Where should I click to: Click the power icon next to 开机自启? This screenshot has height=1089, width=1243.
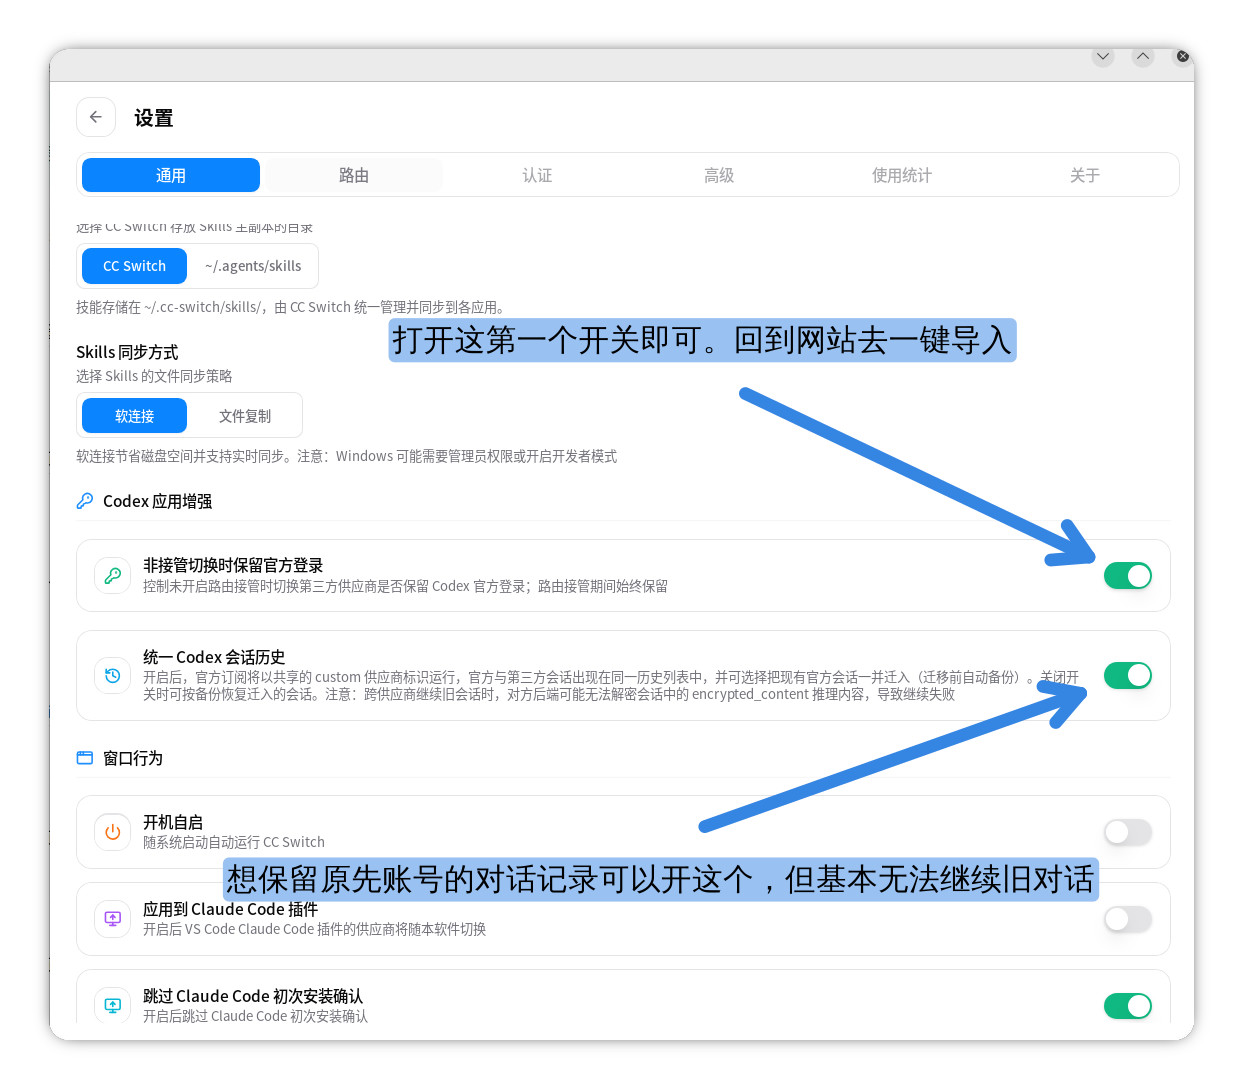coord(113,832)
